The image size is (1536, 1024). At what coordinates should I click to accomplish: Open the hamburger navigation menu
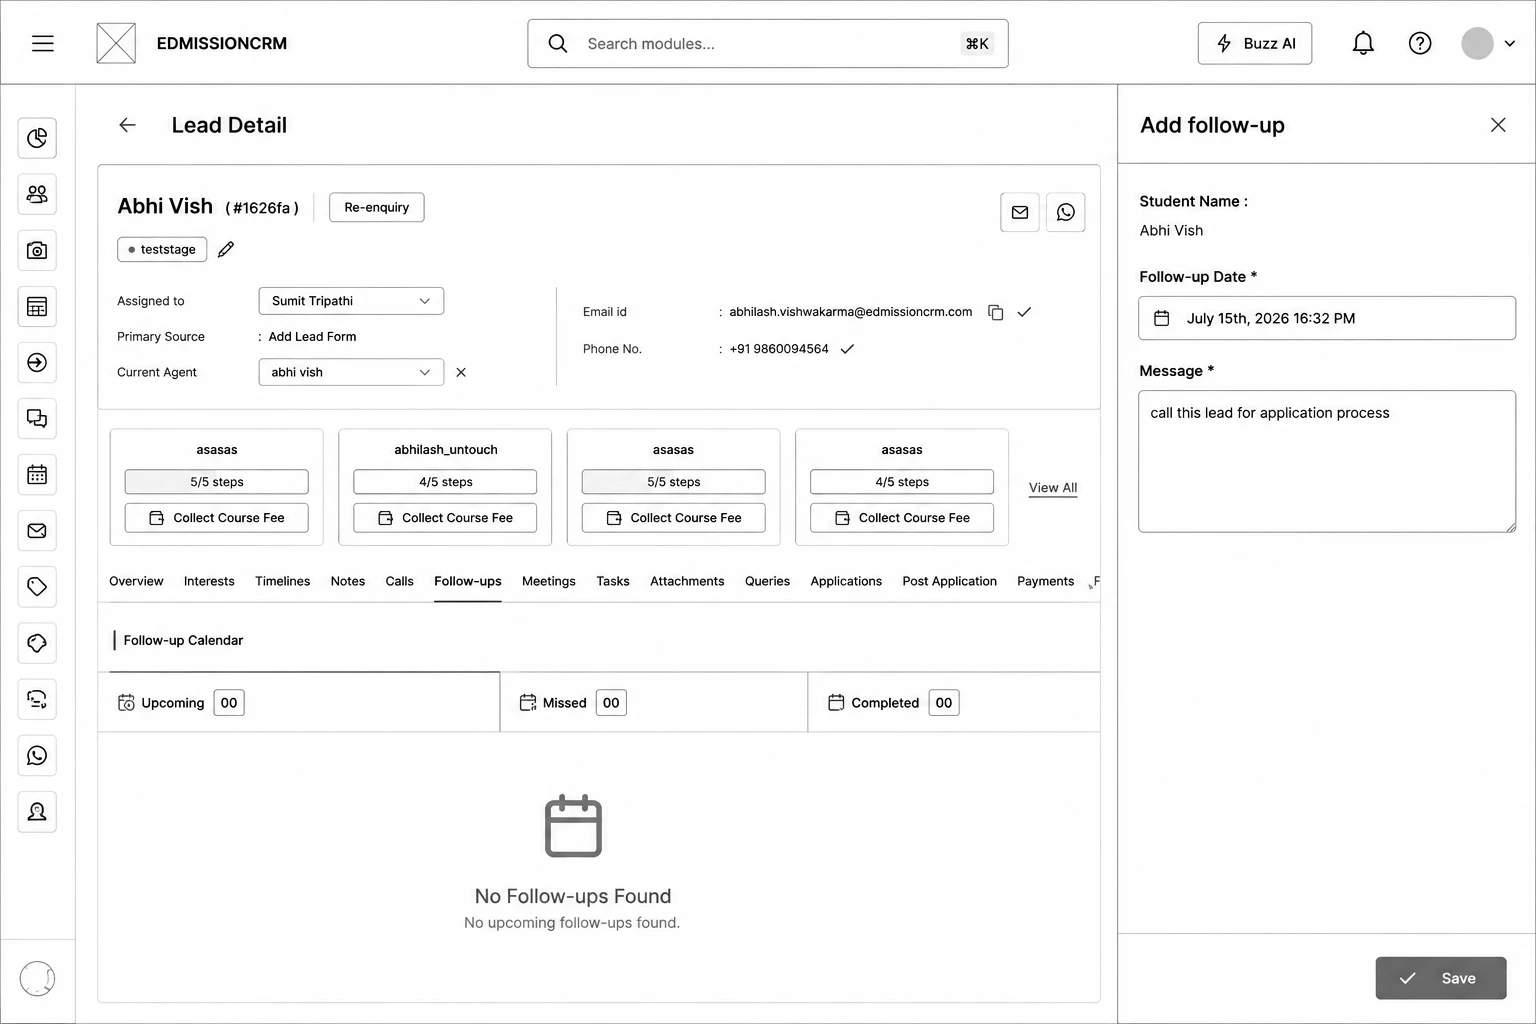pos(42,43)
